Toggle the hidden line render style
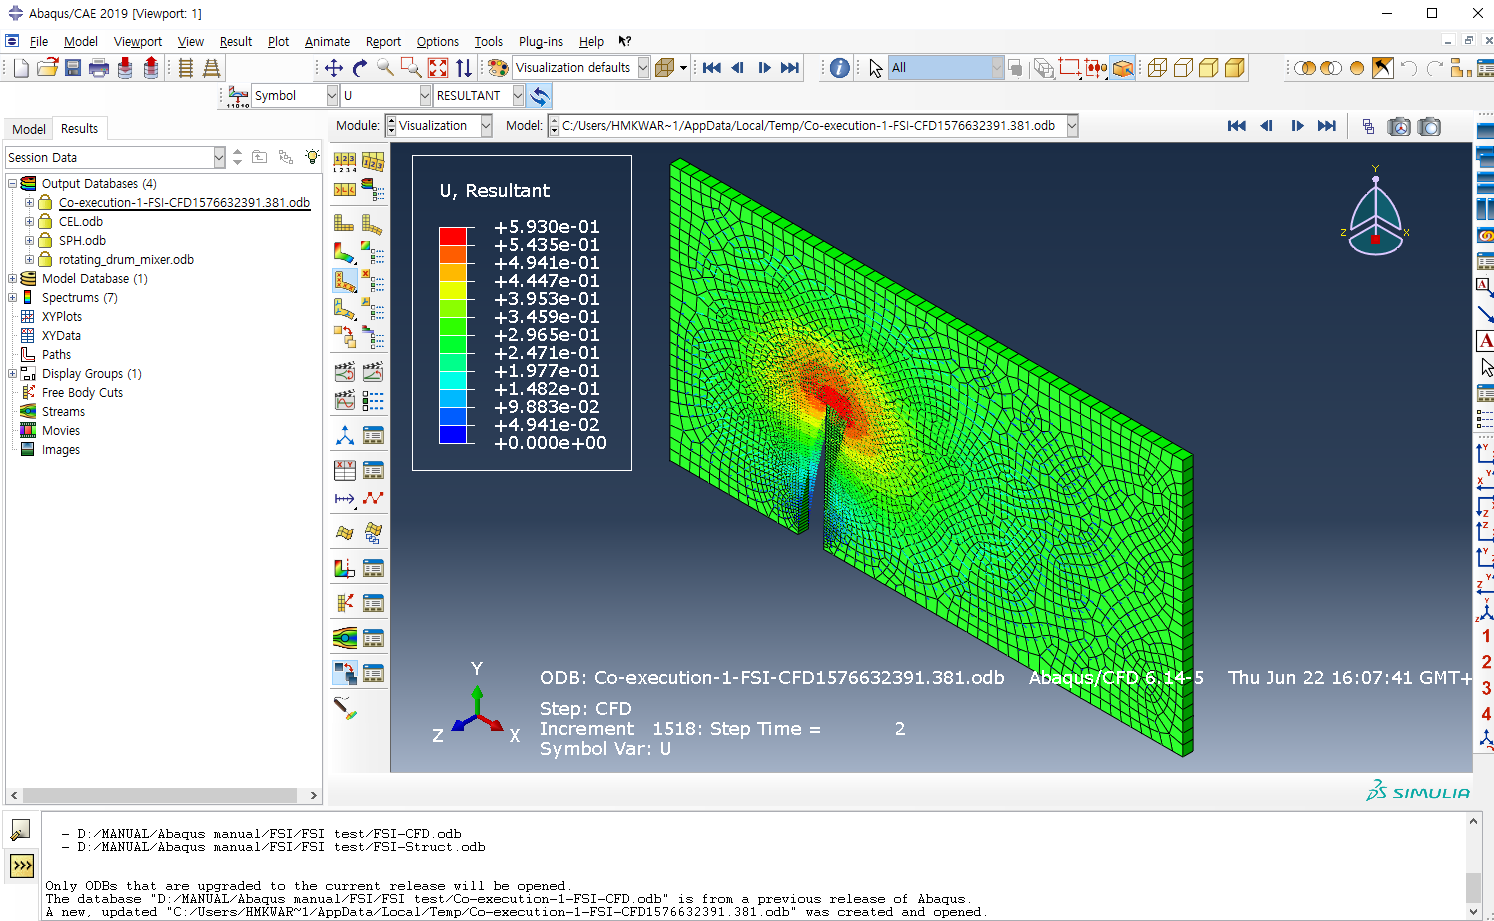1494x921 pixels. click(1183, 68)
